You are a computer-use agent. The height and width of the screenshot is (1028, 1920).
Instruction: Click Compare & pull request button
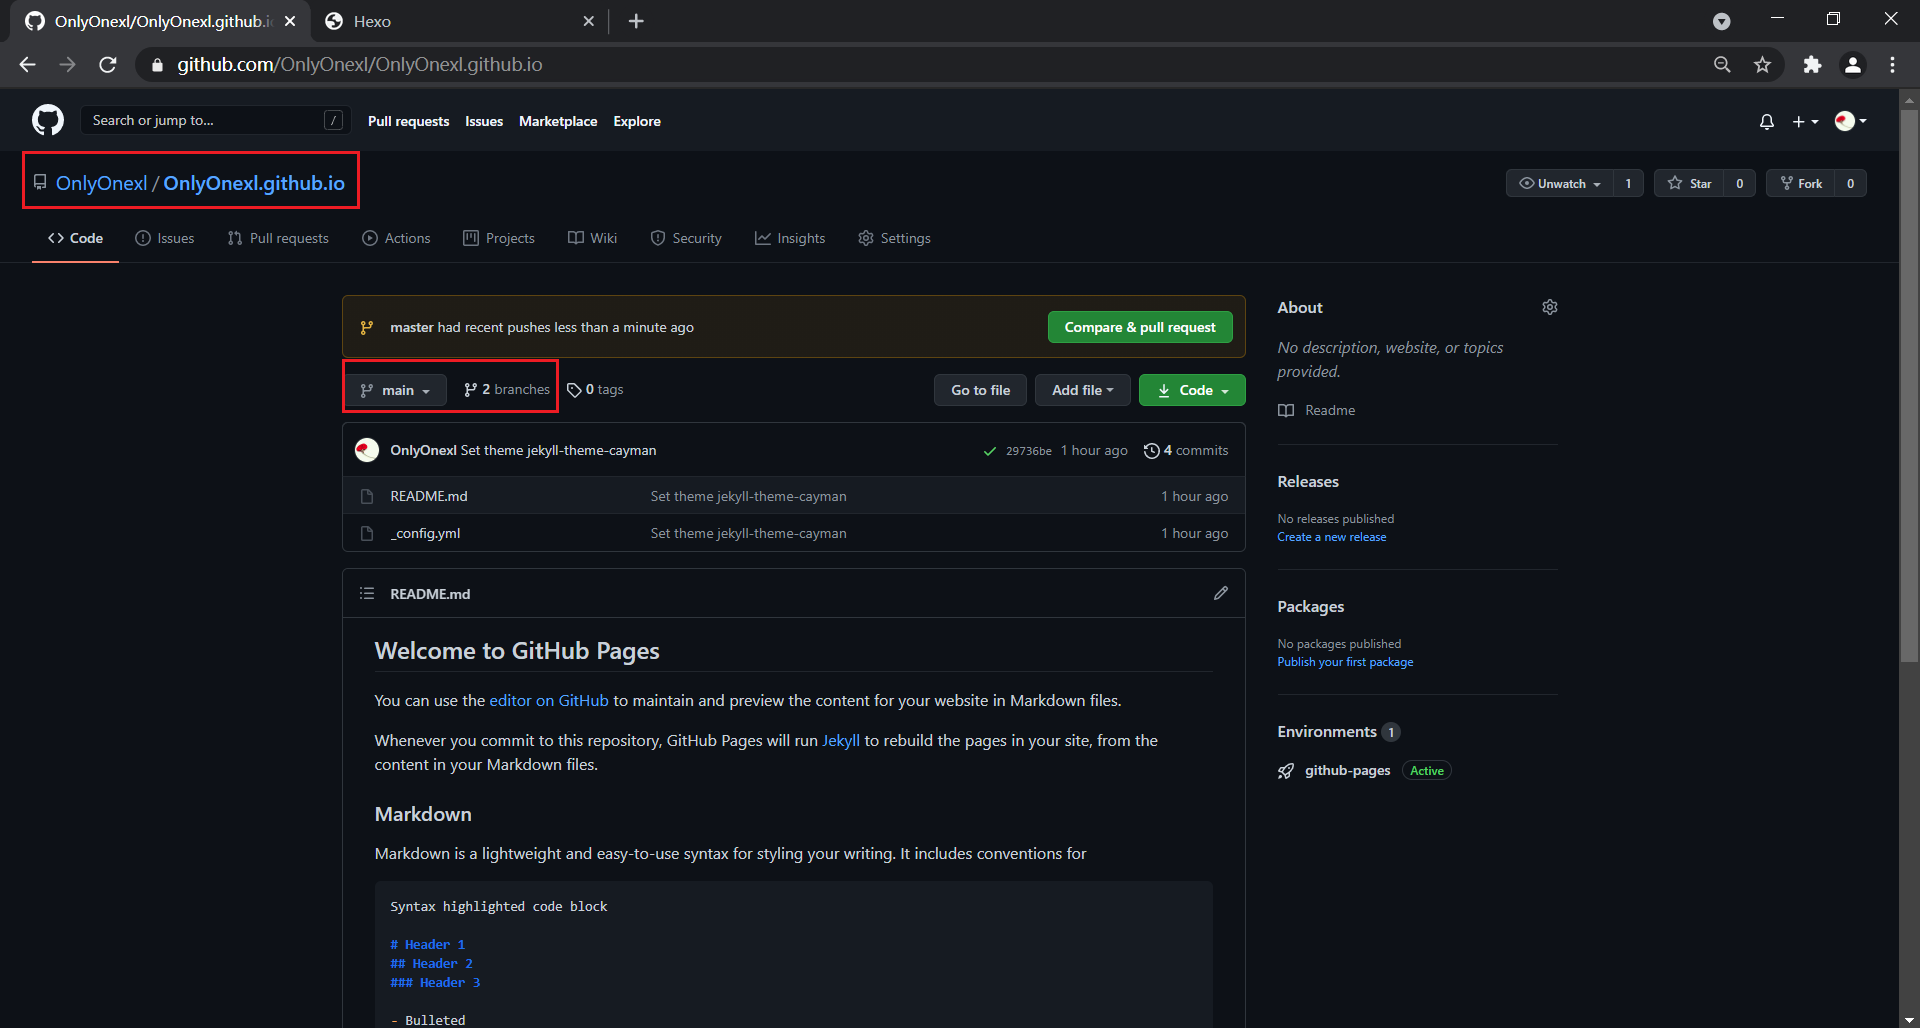[x=1140, y=327]
